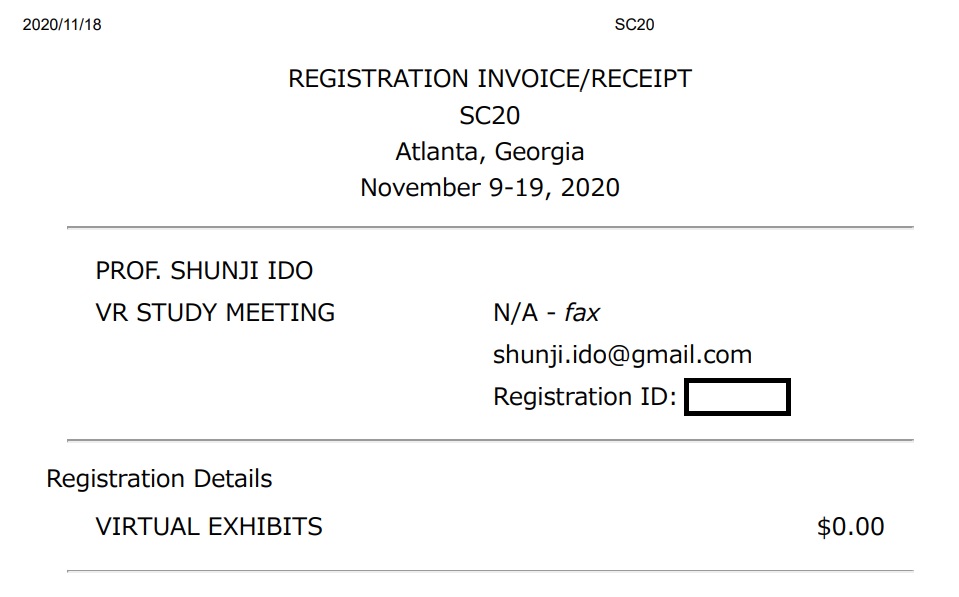The width and height of the screenshot is (959, 597).
Task: Click the italic word fax
Action: point(582,312)
